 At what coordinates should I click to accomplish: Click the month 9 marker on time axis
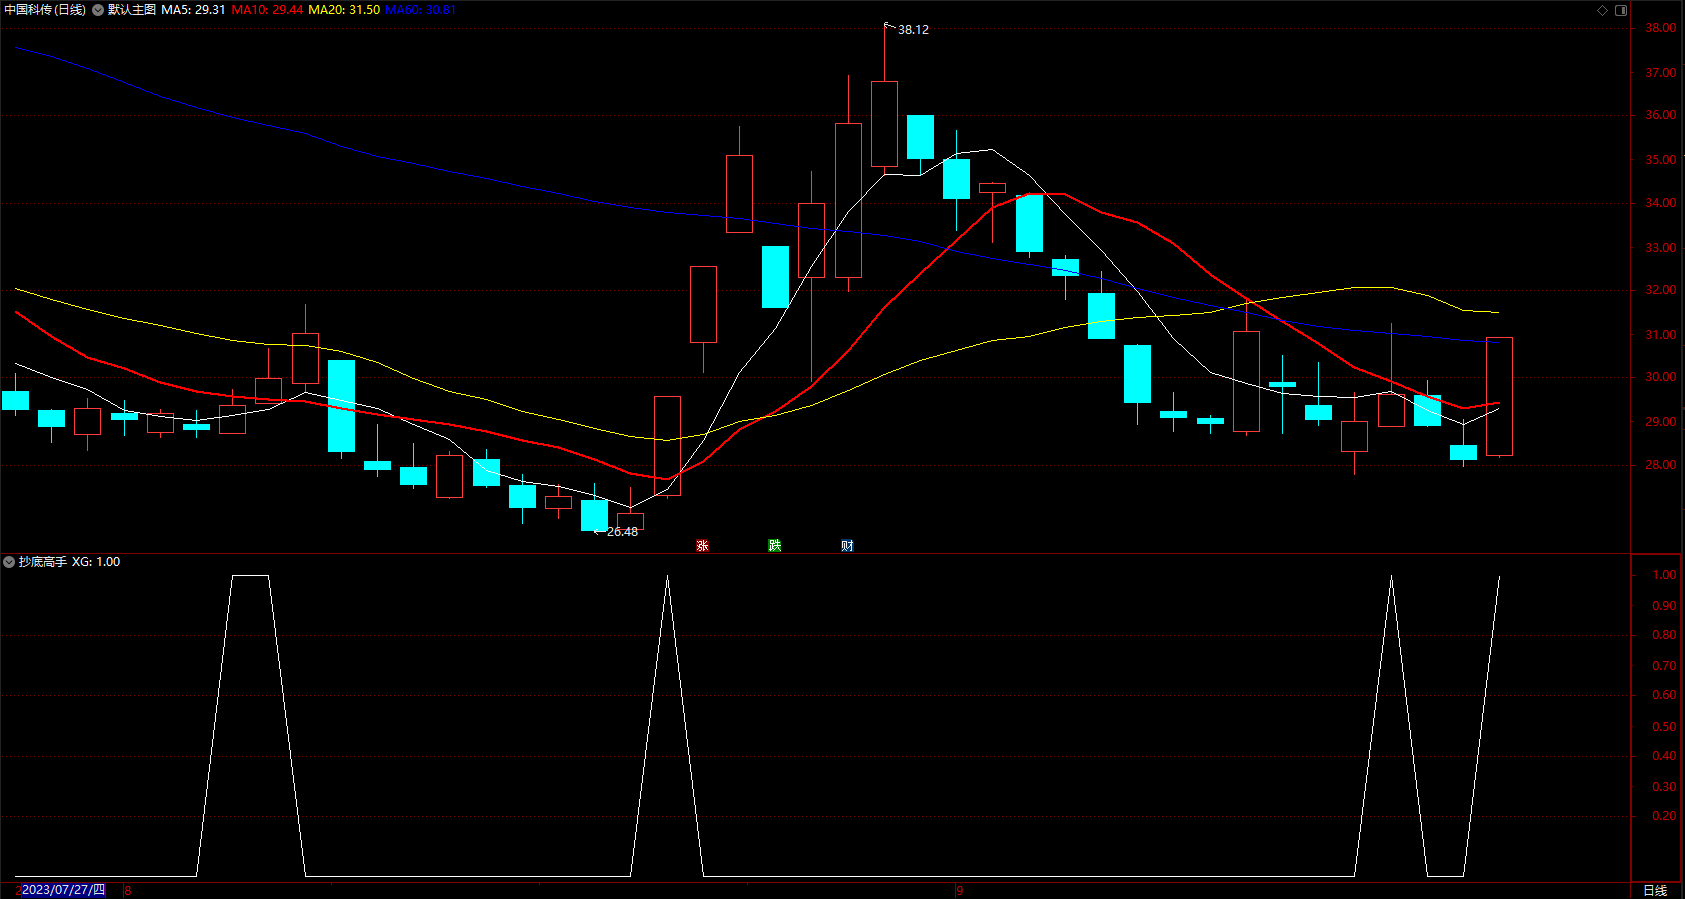pos(960,890)
